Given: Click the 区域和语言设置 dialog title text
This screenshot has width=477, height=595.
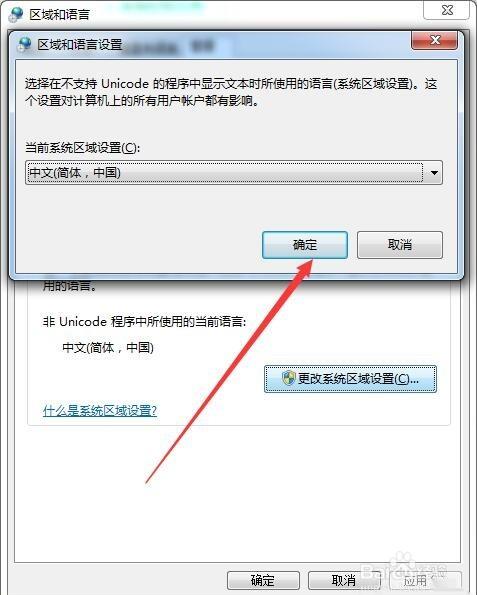Looking at the screenshot, I should pos(80,45).
